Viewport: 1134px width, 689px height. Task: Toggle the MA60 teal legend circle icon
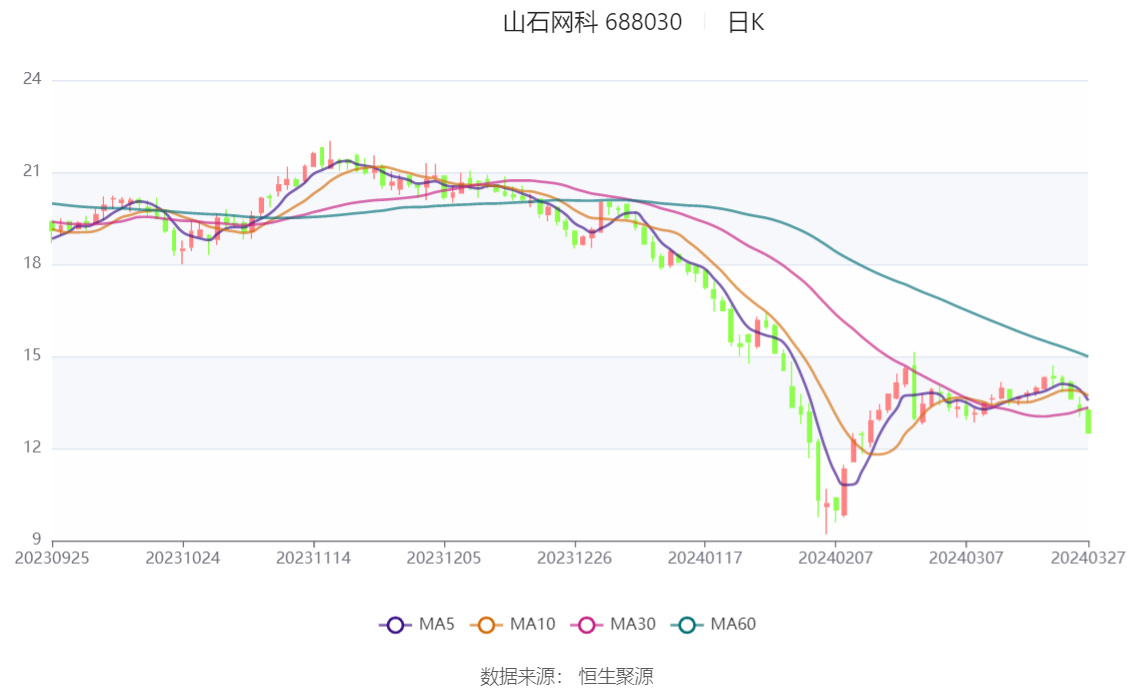[686, 625]
